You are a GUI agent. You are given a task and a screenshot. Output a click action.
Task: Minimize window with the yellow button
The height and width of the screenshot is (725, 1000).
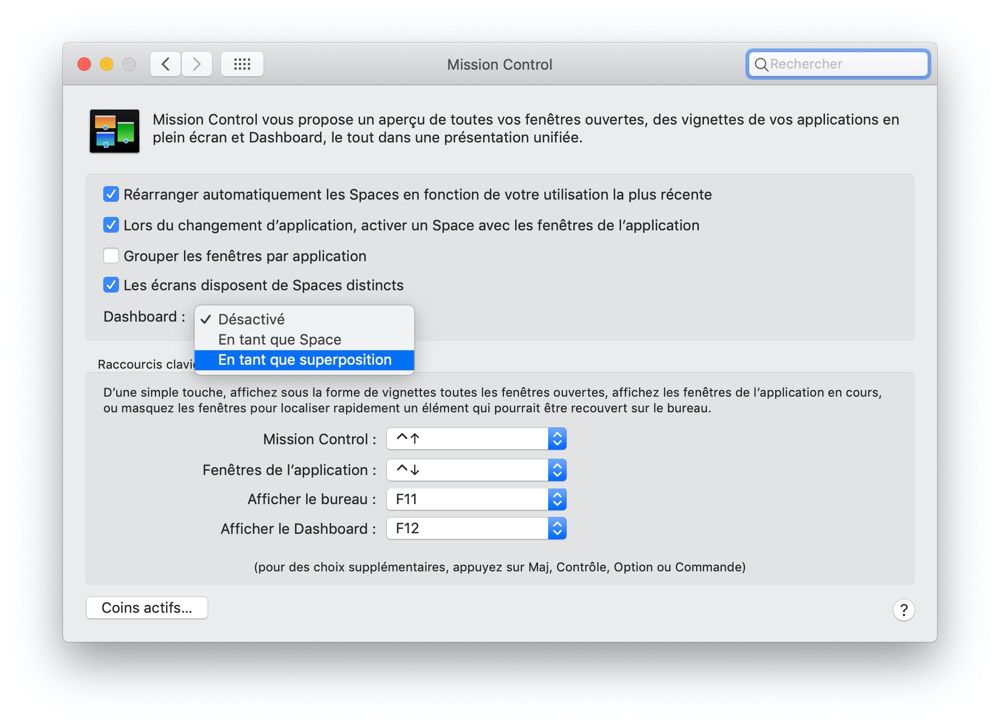click(107, 64)
